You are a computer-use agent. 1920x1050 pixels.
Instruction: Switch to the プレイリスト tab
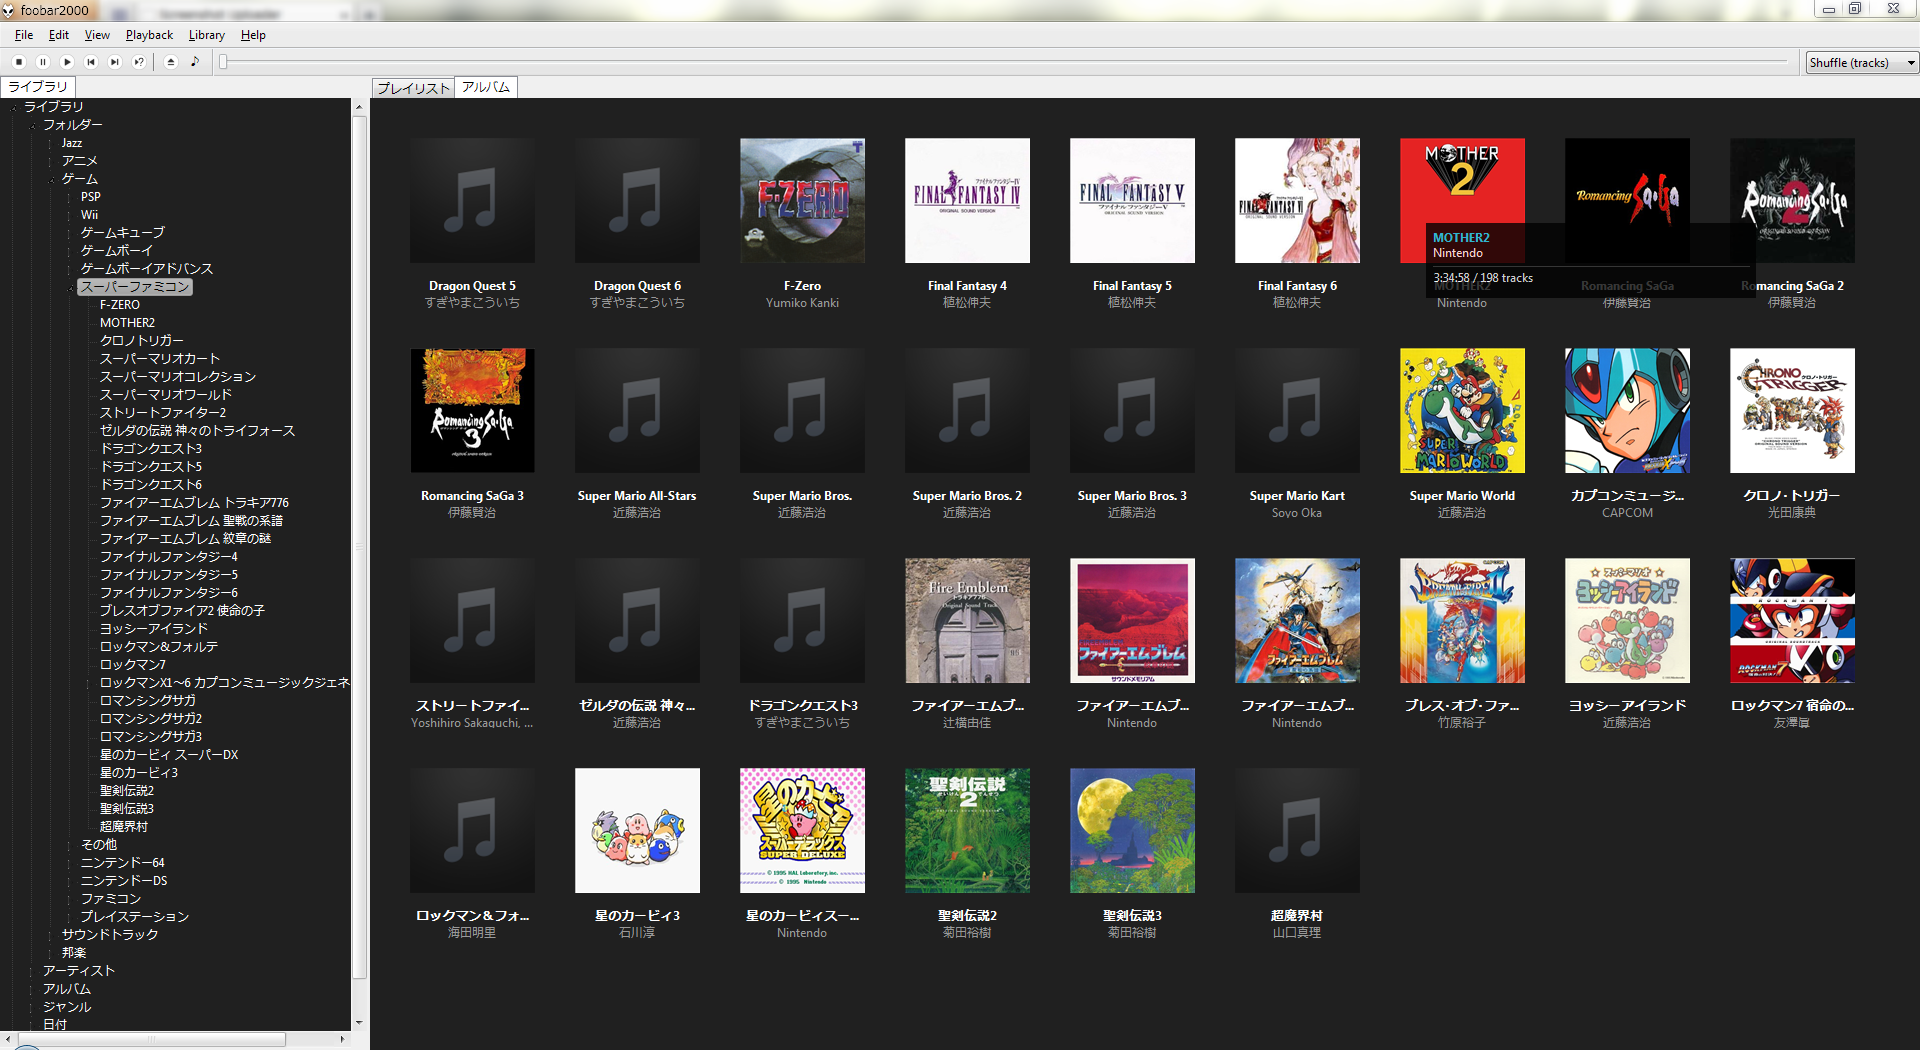point(413,88)
